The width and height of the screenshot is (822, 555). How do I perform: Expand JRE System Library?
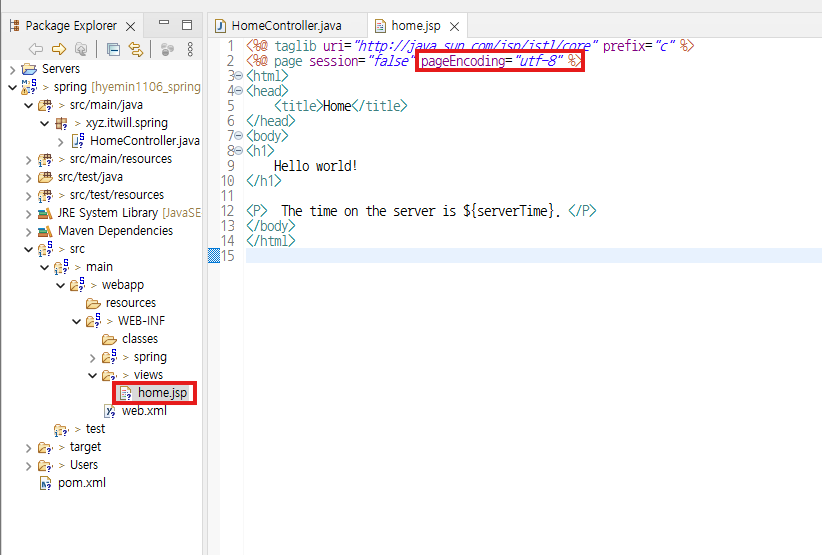(29, 213)
